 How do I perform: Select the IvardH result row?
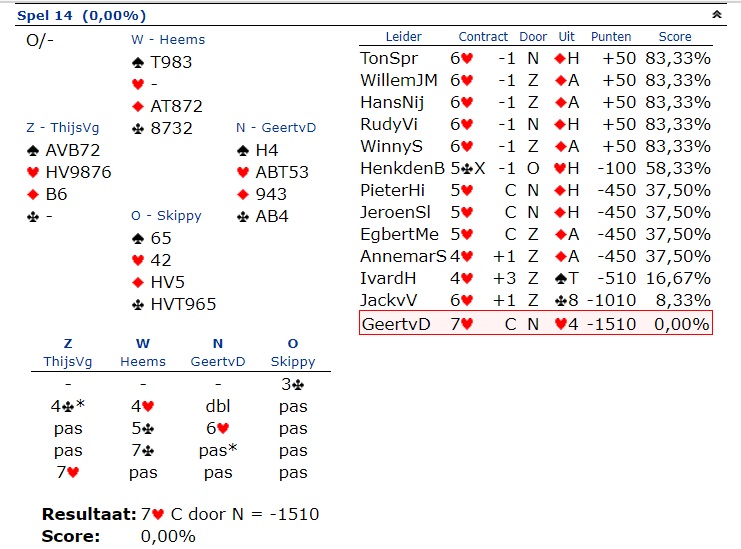(x=535, y=278)
